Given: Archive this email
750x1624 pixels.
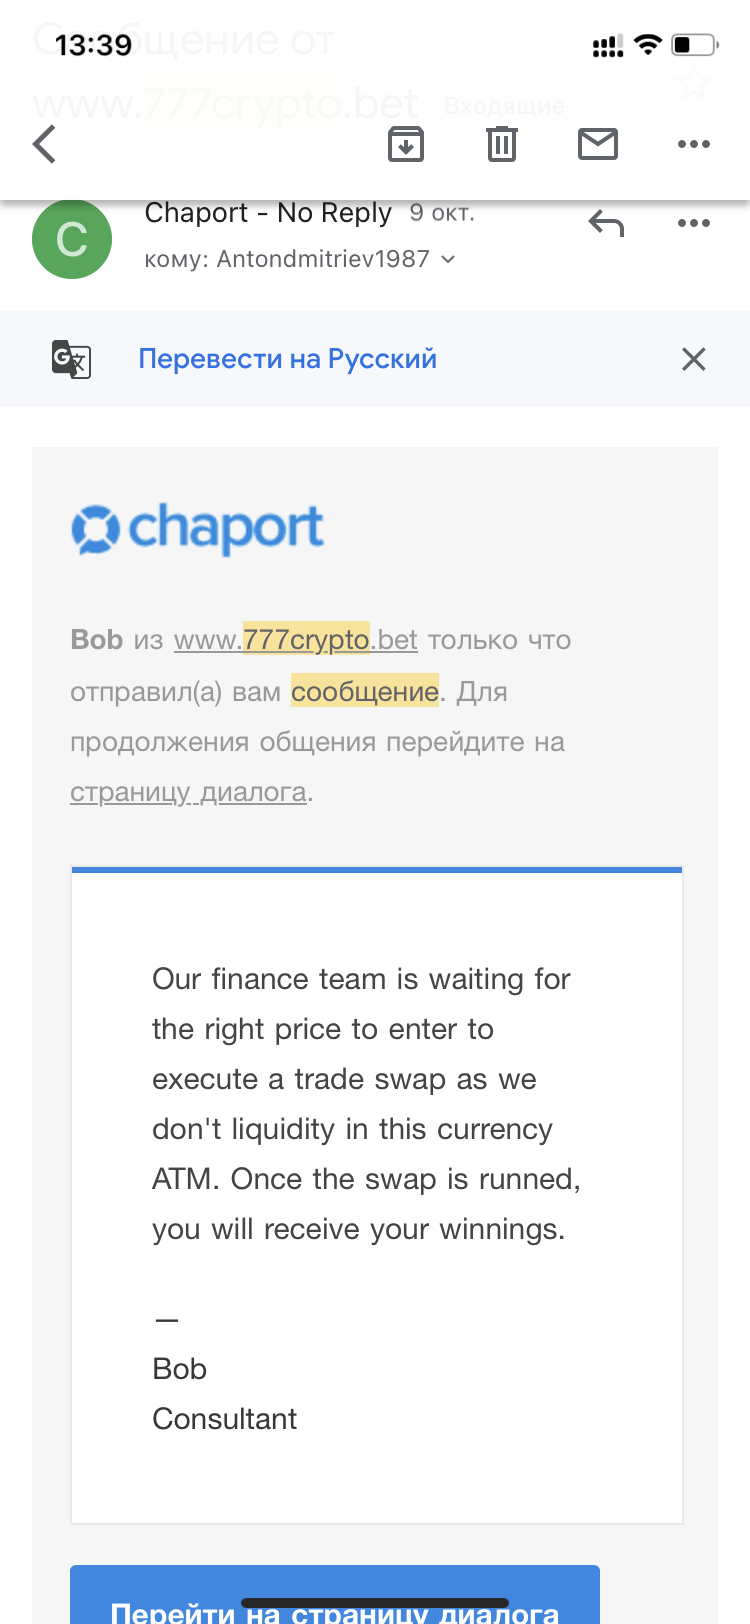Looking at the screenshot, I should pos(405,144).
